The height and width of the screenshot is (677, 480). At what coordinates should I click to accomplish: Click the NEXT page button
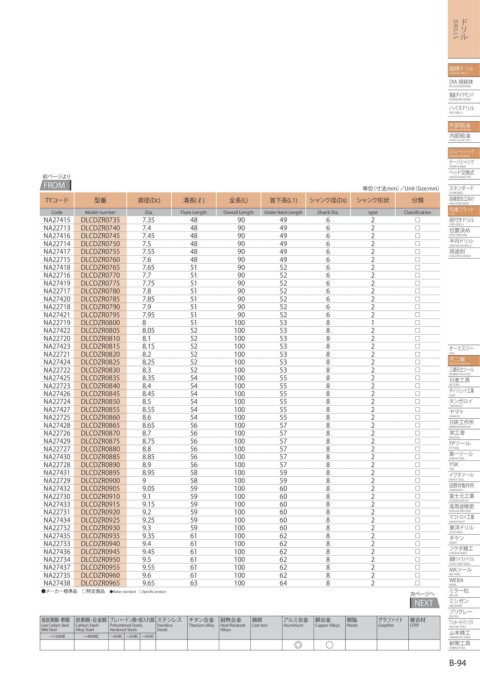pos(423,603)
